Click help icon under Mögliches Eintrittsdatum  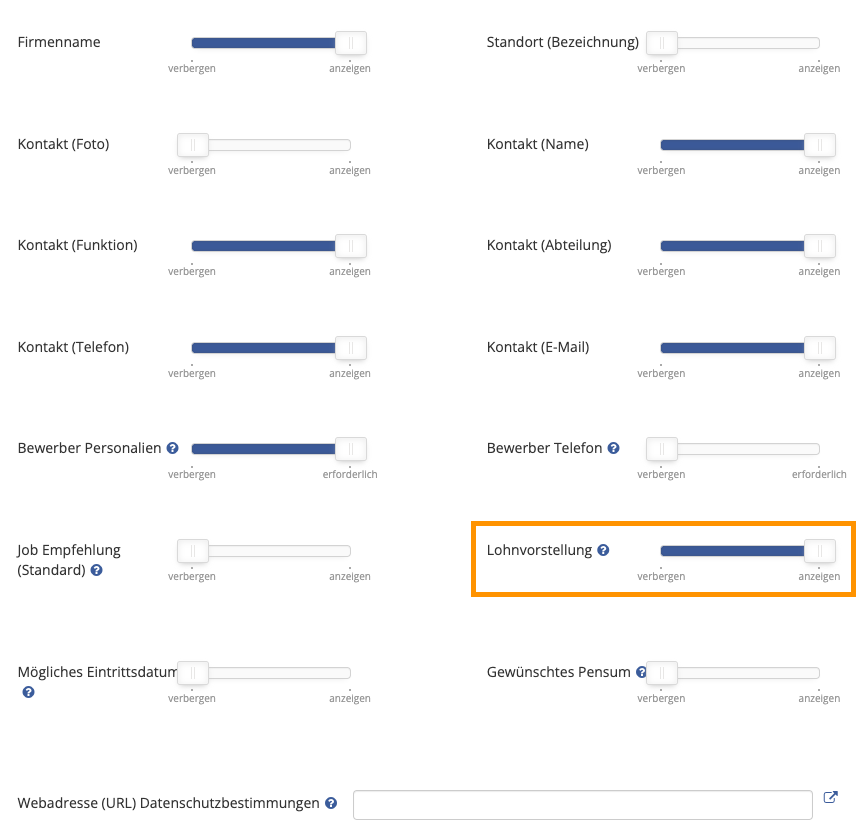click(28, 692)
